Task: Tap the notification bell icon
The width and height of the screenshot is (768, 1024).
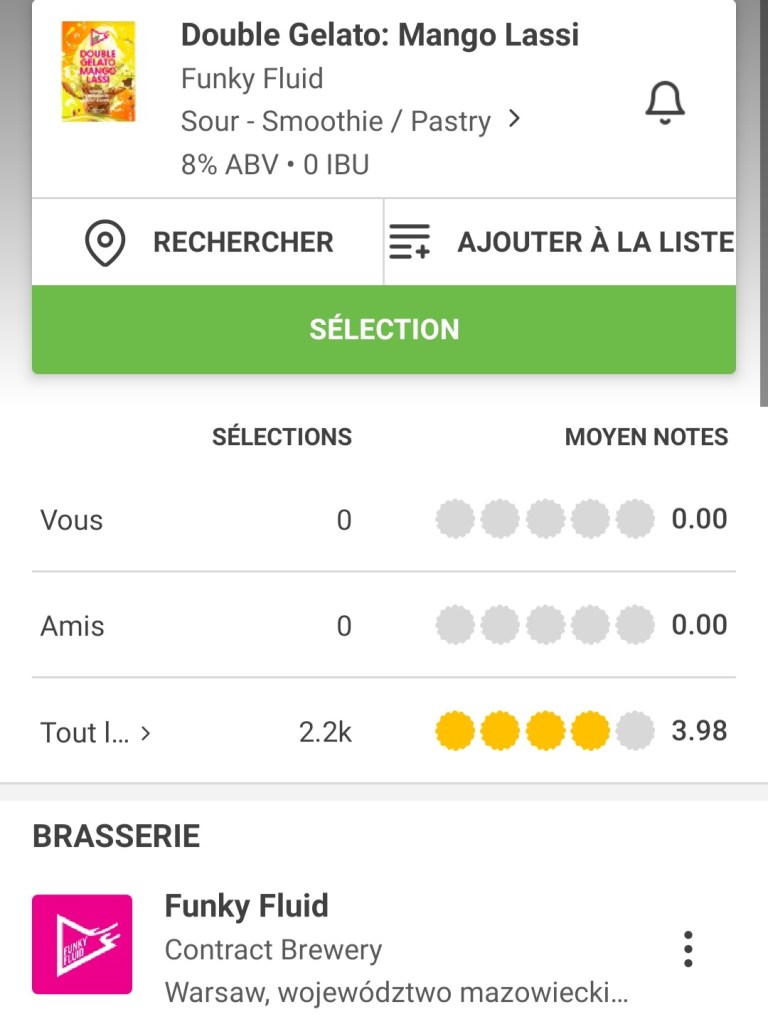Action: tap(665, 101)
